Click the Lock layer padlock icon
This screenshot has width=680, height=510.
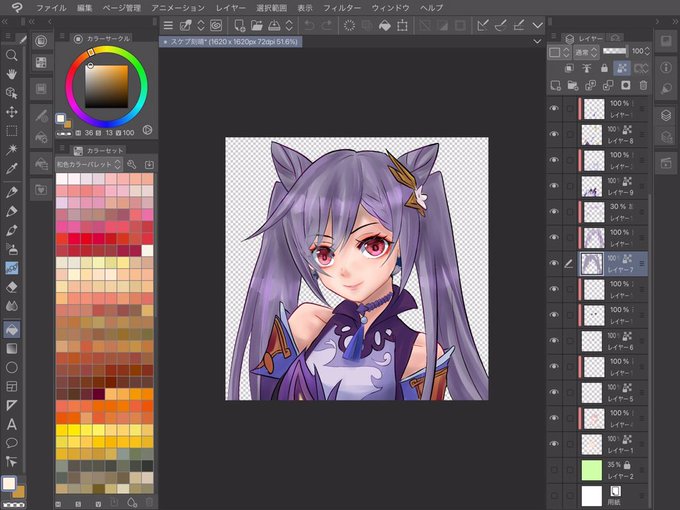(x=604, y=68)
